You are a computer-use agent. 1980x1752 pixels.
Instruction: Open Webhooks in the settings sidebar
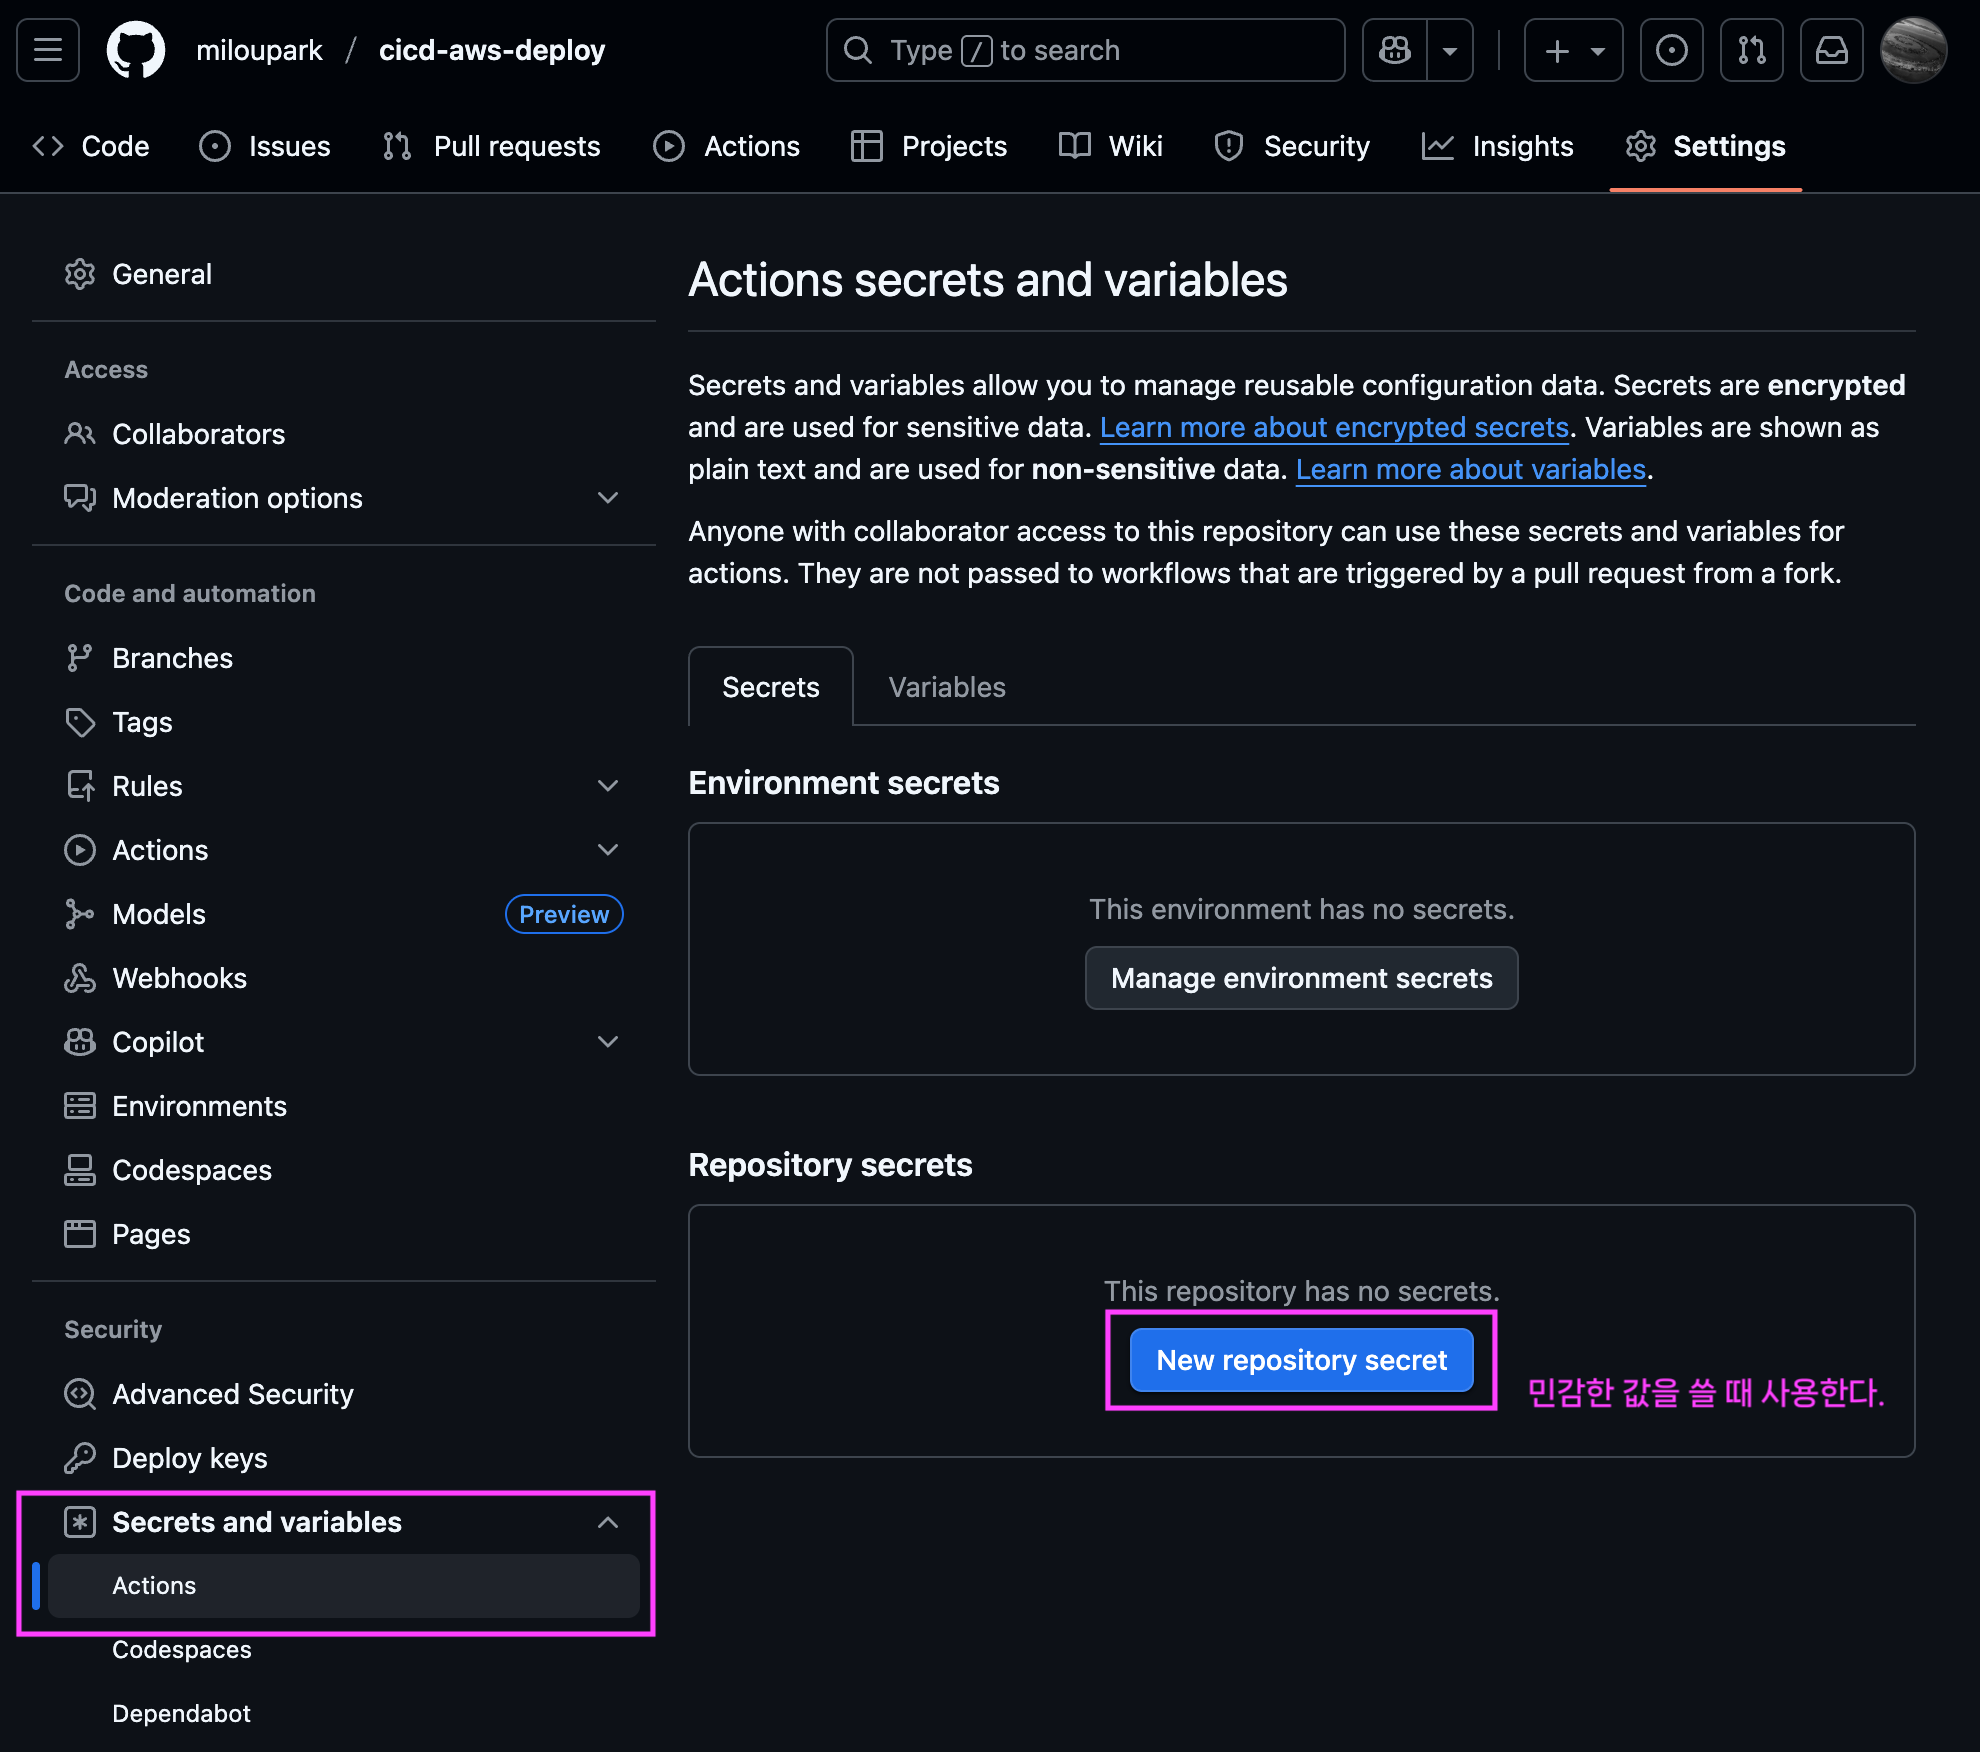pyautogui.click(x=179, y=978)
